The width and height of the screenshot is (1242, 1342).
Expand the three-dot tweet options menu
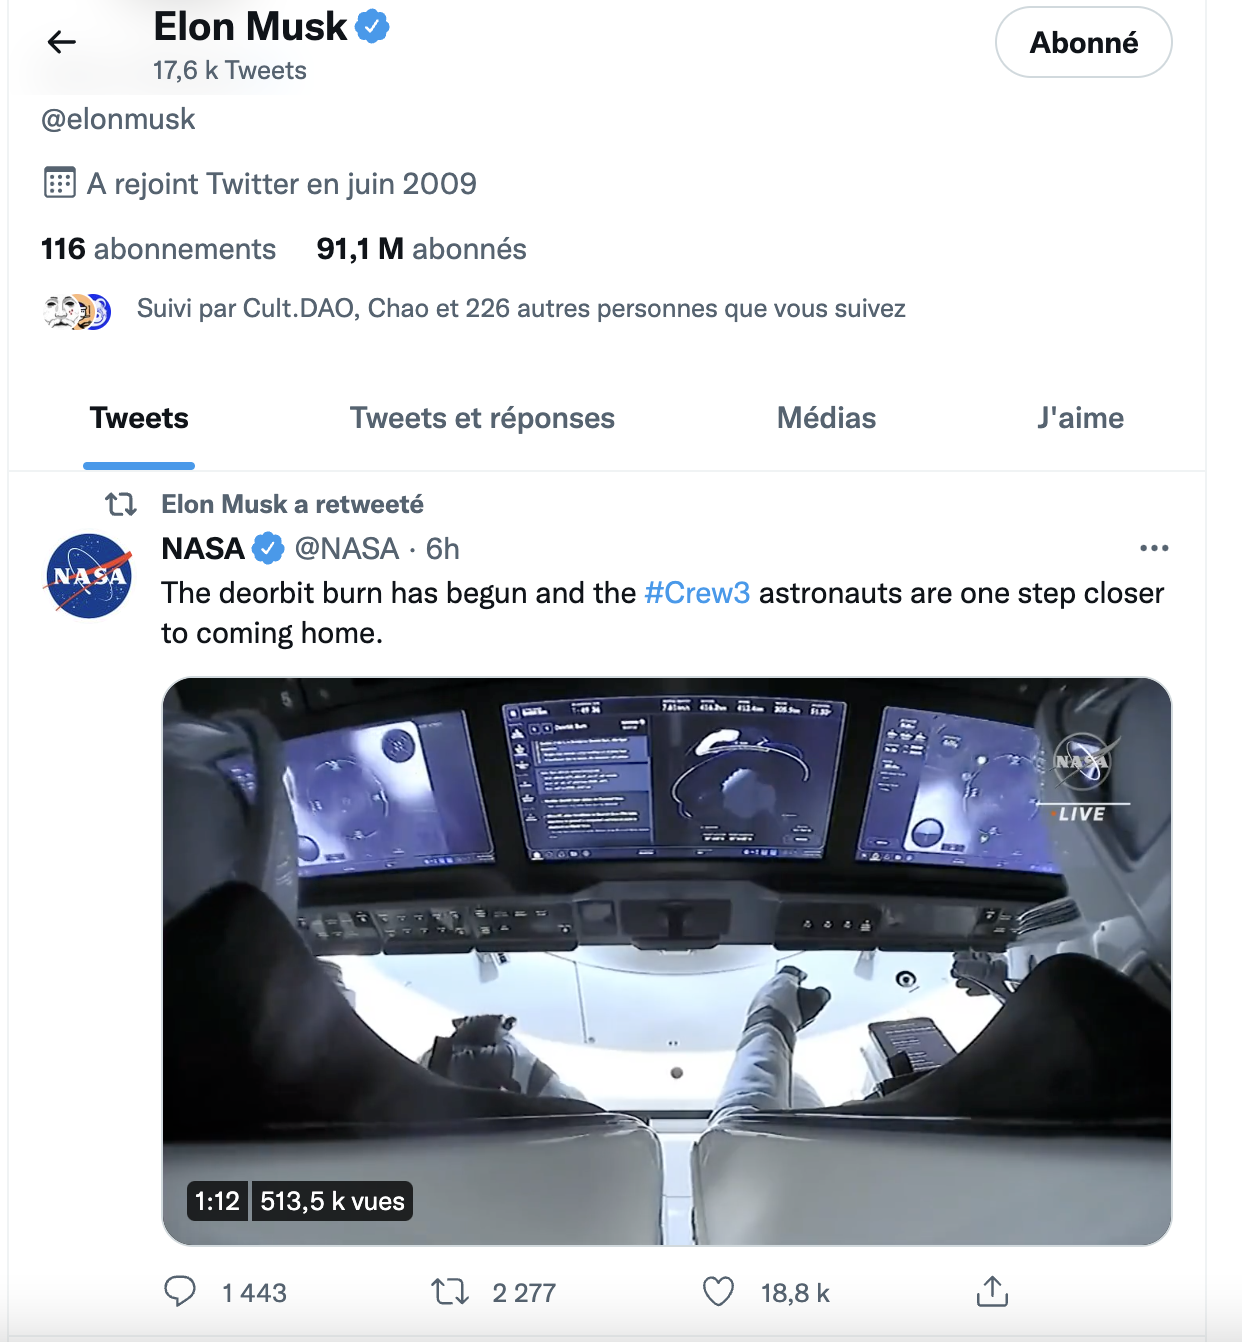click(1154, 548)
